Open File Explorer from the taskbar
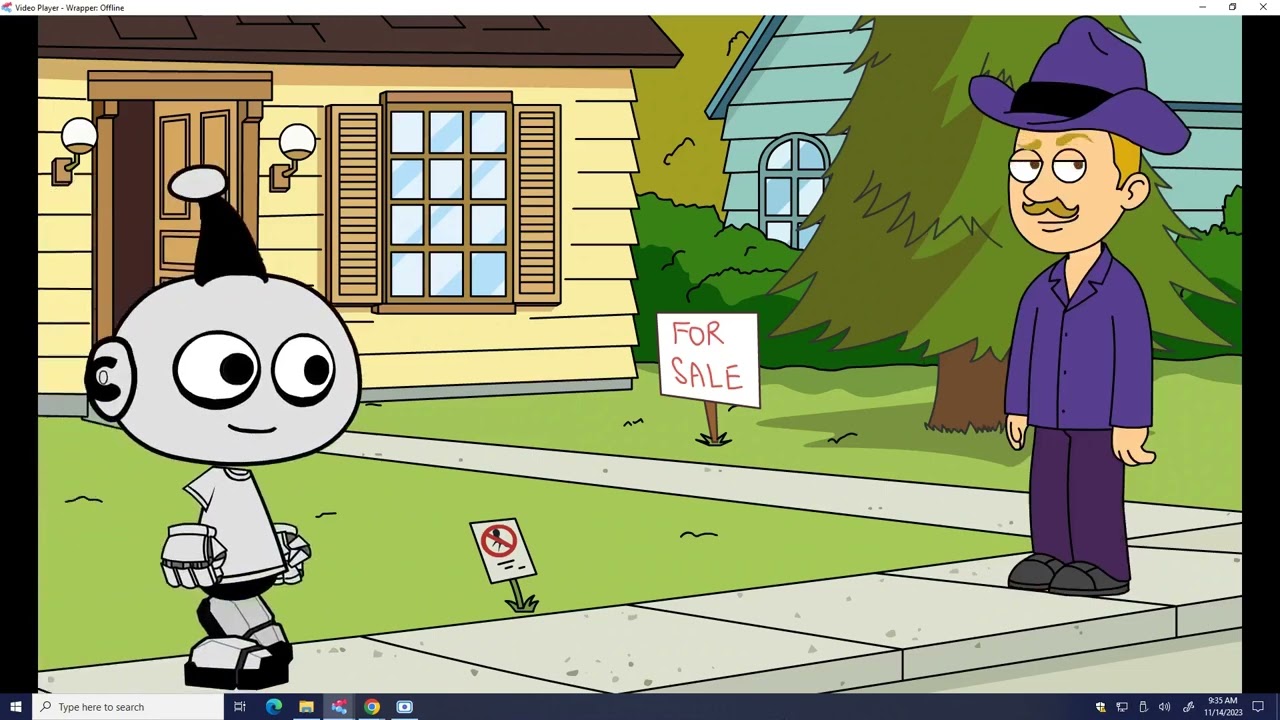 tap(306, 707)
